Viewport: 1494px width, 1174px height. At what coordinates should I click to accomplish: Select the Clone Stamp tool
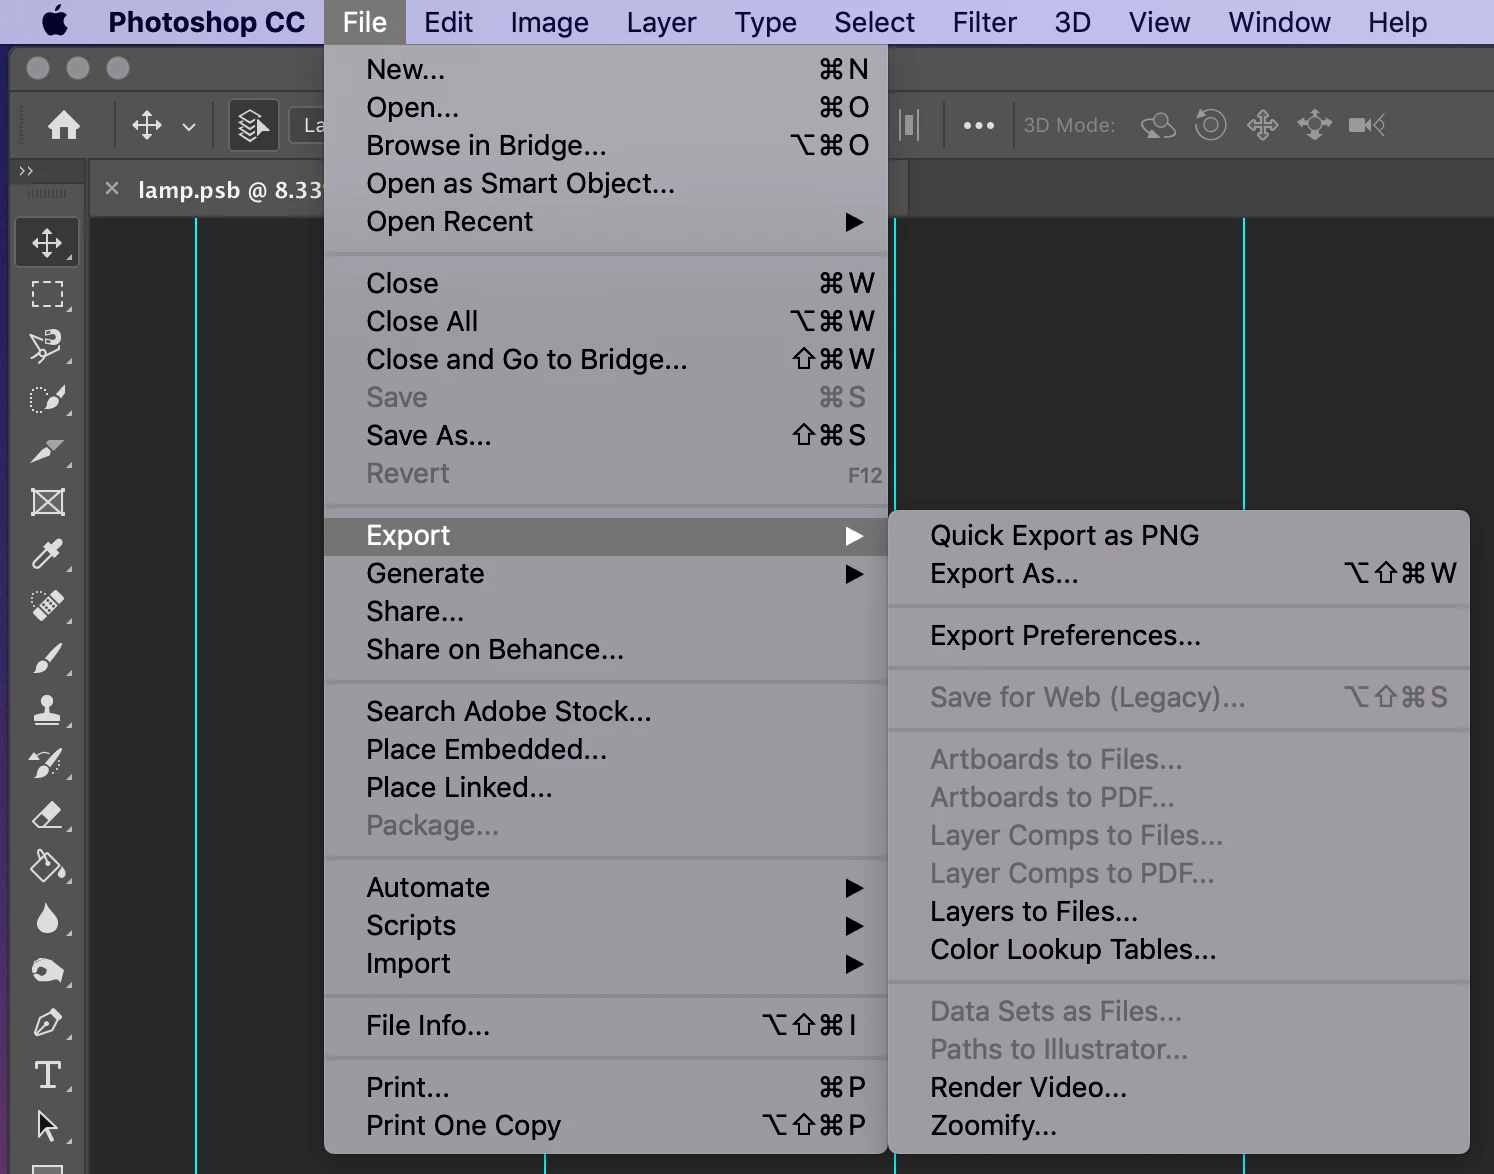47,710
